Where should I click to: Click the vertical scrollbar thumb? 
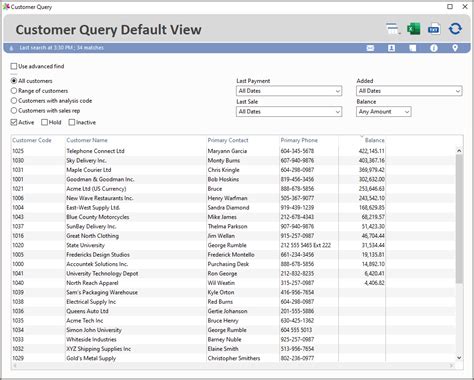pos(459,219)
